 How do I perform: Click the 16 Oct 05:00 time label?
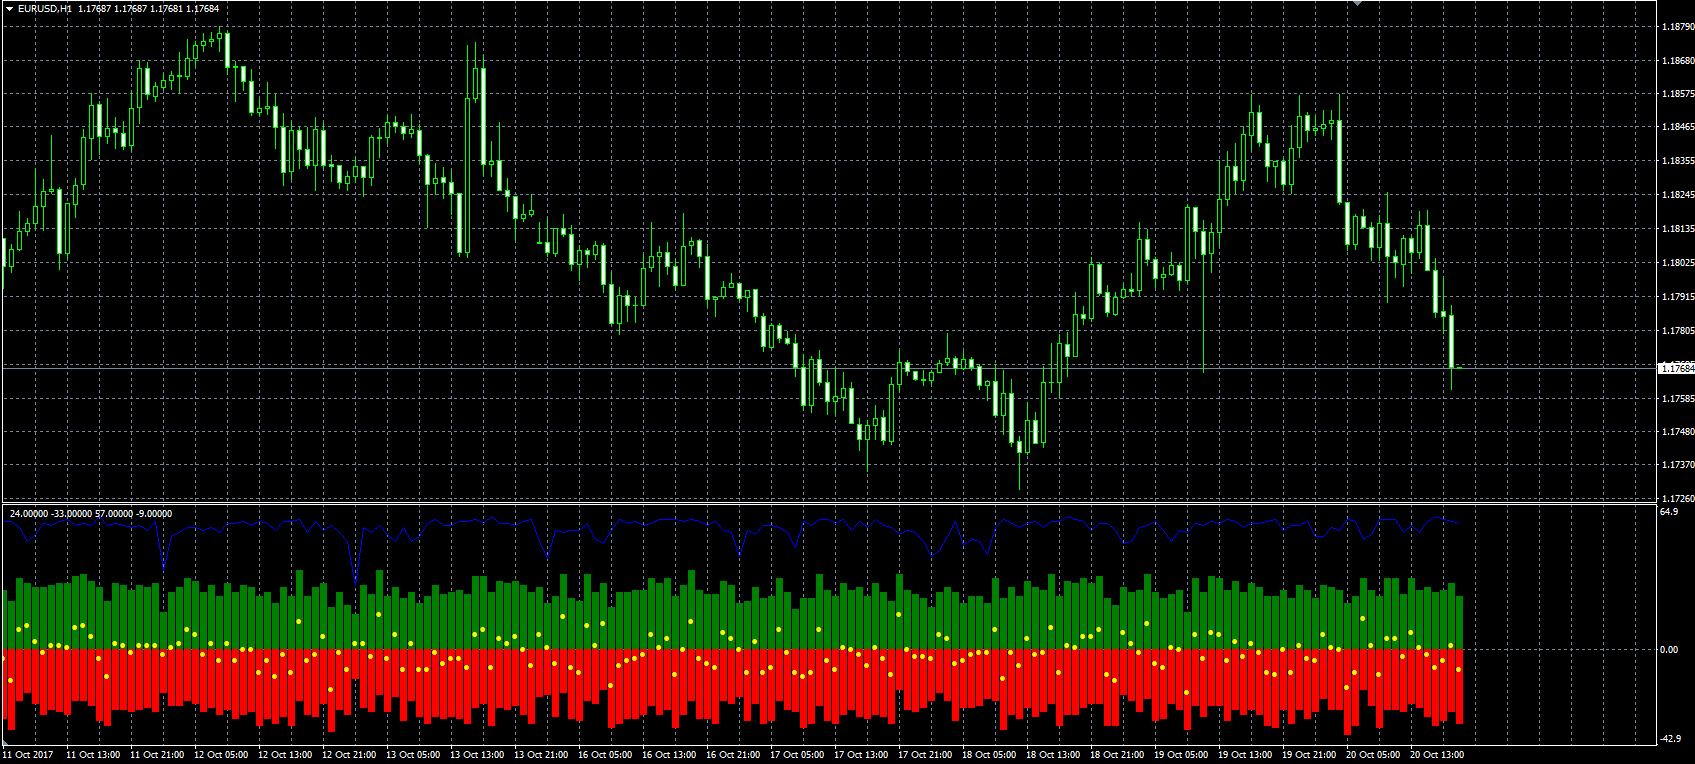point(605,755)
